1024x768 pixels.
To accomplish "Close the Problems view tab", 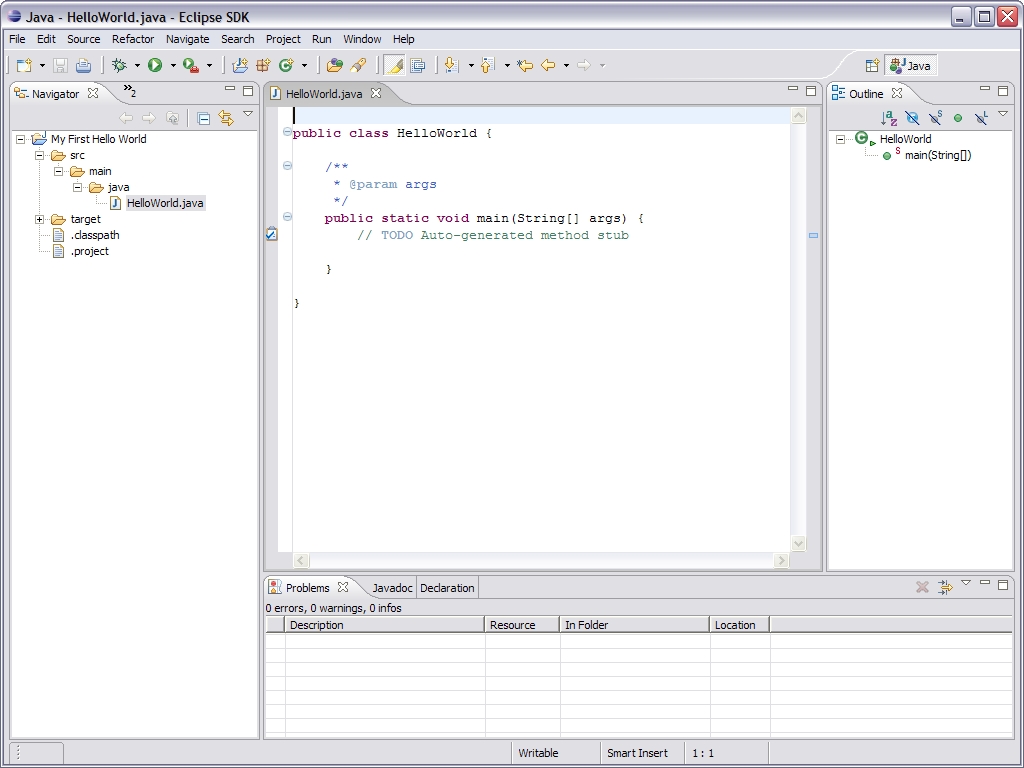I will 343,587.
